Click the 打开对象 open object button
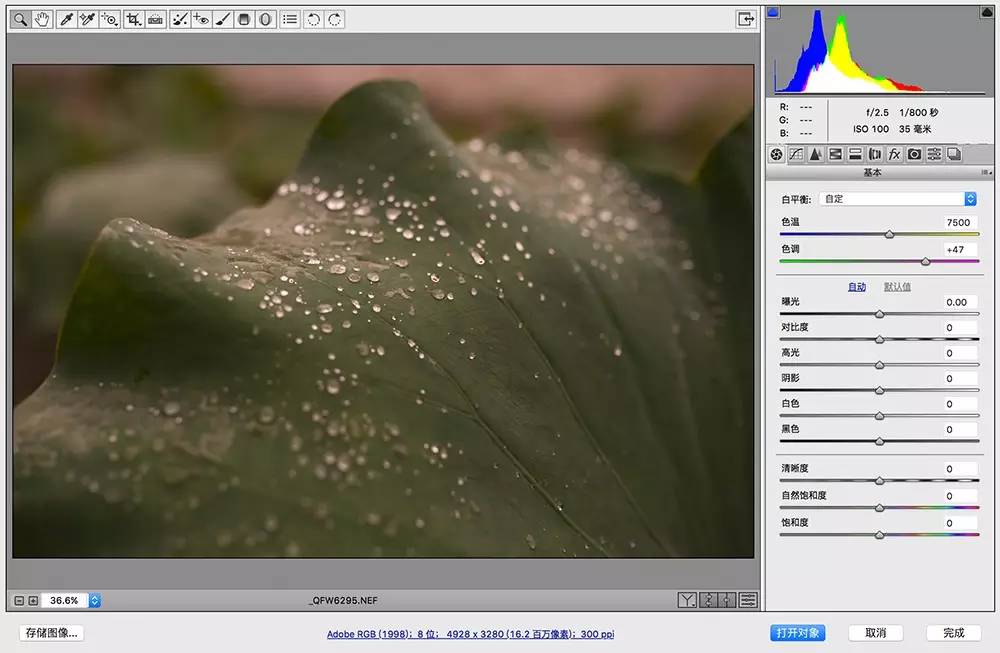1000x653 pixels. click(798, 633)
